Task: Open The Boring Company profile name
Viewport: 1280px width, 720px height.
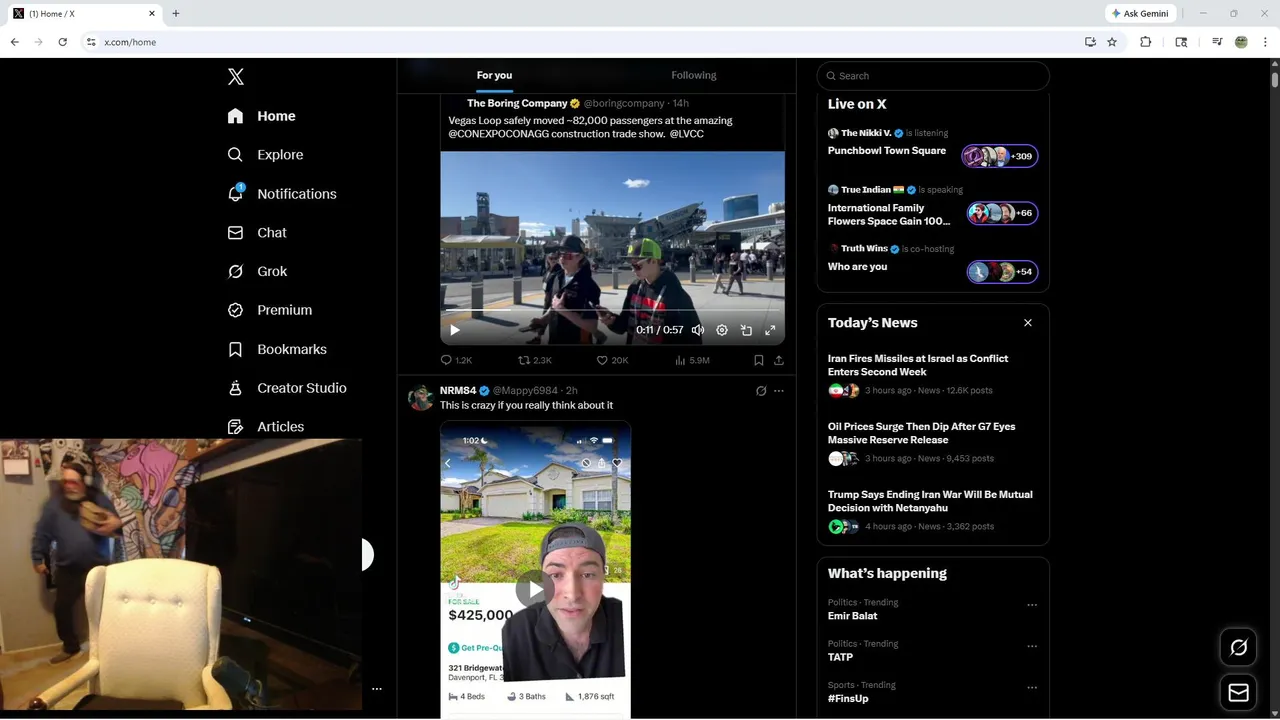Action: pyautogui.click(x=517, y=103)
